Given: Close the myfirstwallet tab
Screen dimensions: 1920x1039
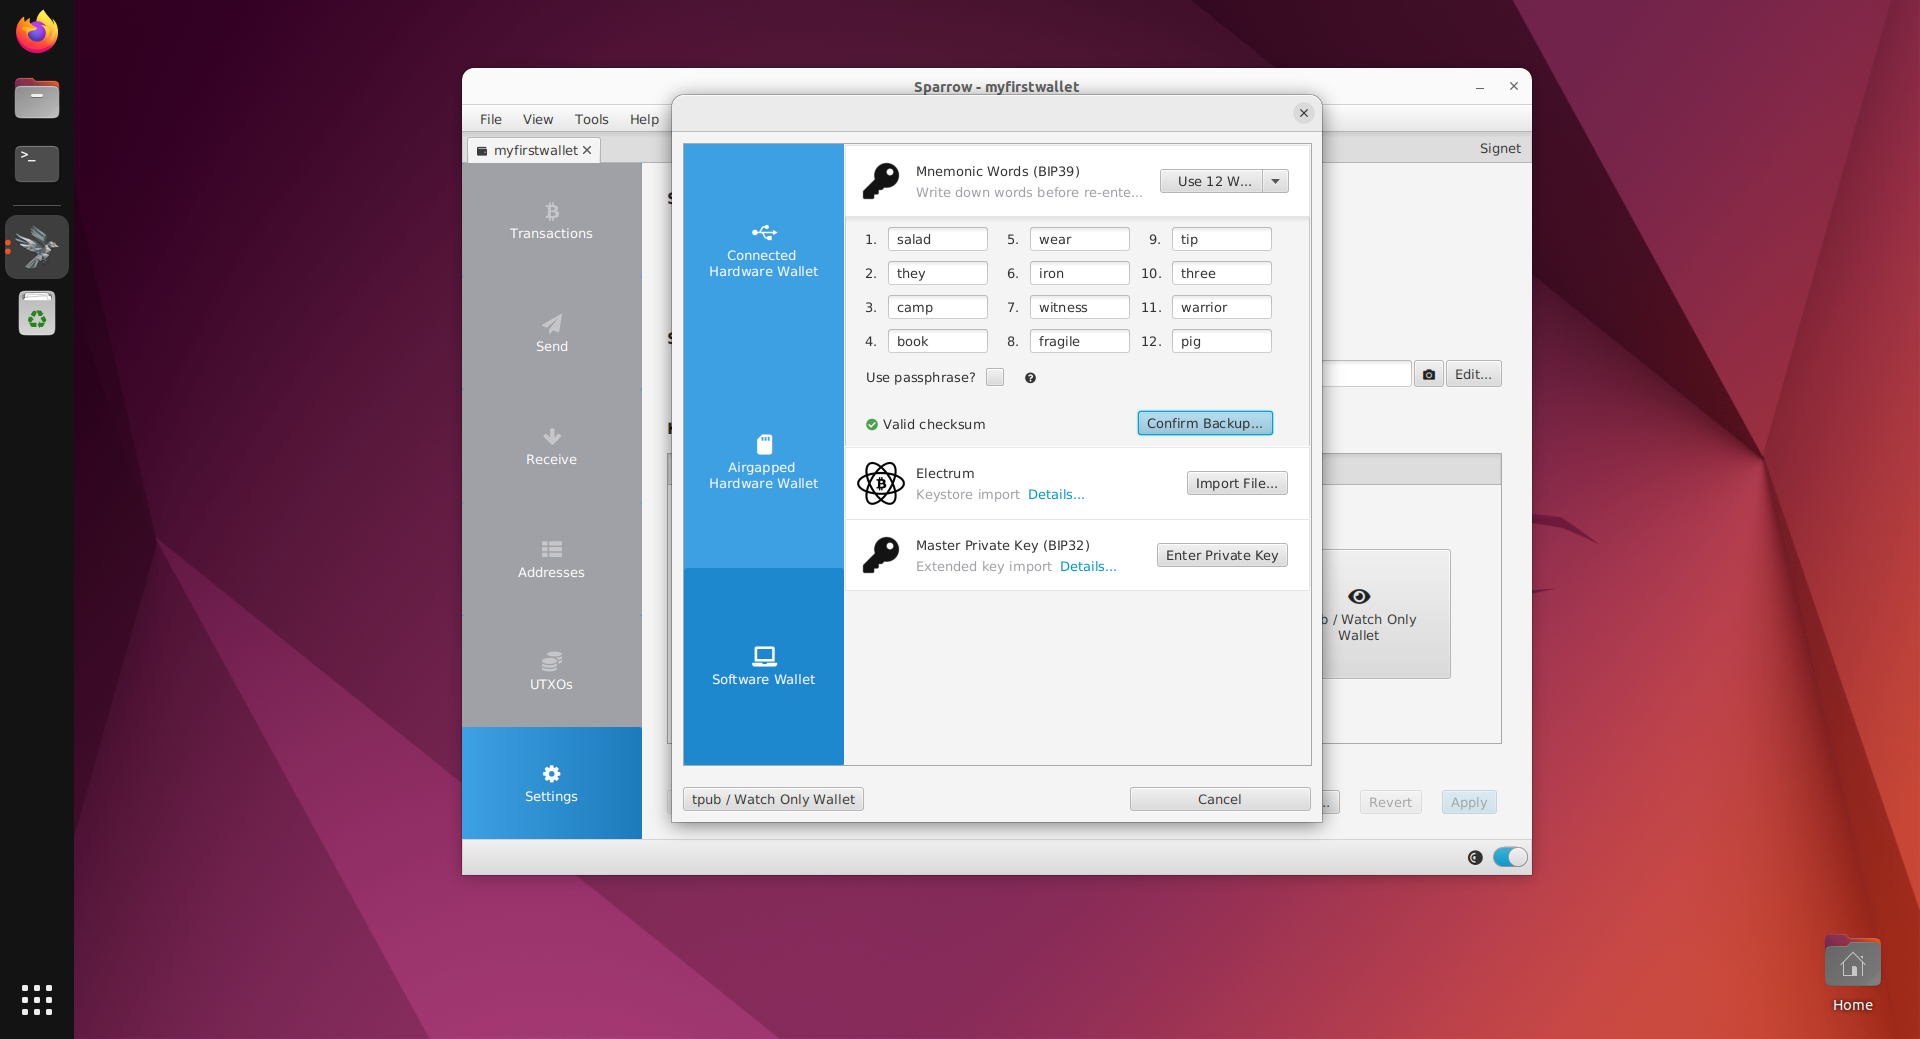Looking at the screenshot, I should coord(587,150).
